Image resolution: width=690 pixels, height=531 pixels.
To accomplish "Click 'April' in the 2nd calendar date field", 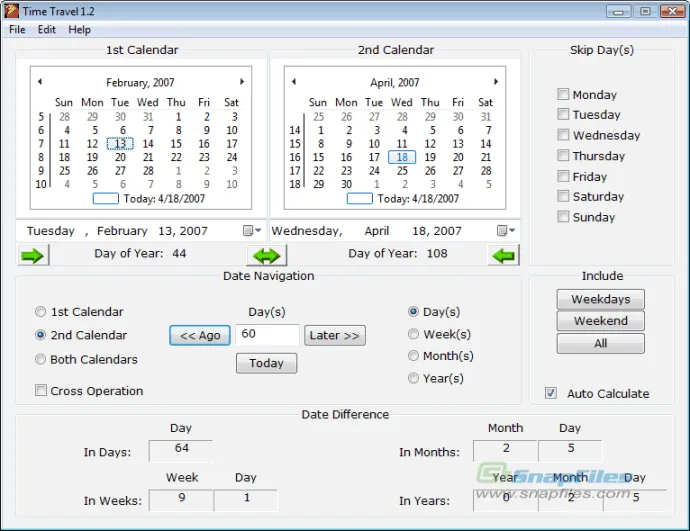I will point(377,231).
